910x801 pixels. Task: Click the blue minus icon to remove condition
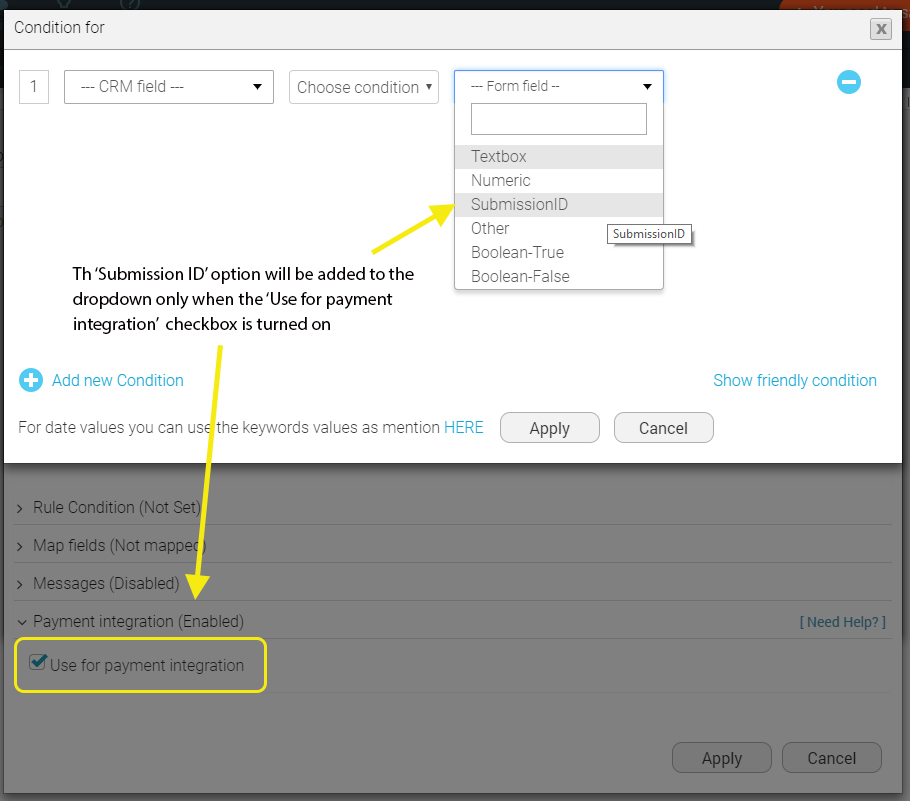click(x=849, y=82)
